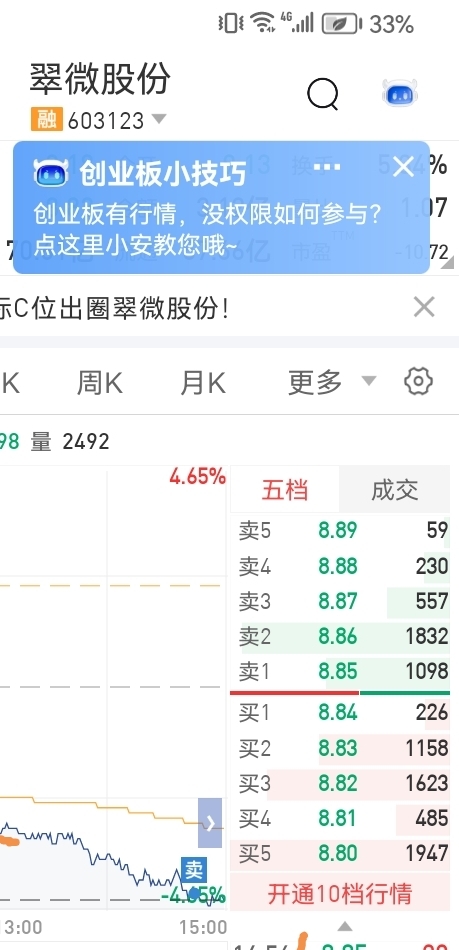Collapse the panel below the order book with the up triangle
Screen dimensions: 459x950
point(345,926)
